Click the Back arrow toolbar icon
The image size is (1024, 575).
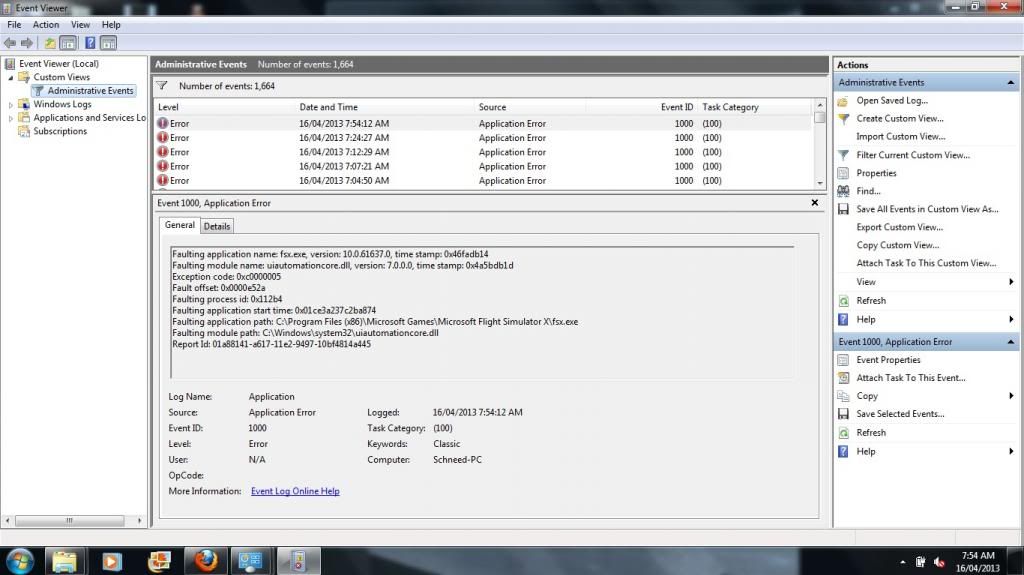point(10,43)
